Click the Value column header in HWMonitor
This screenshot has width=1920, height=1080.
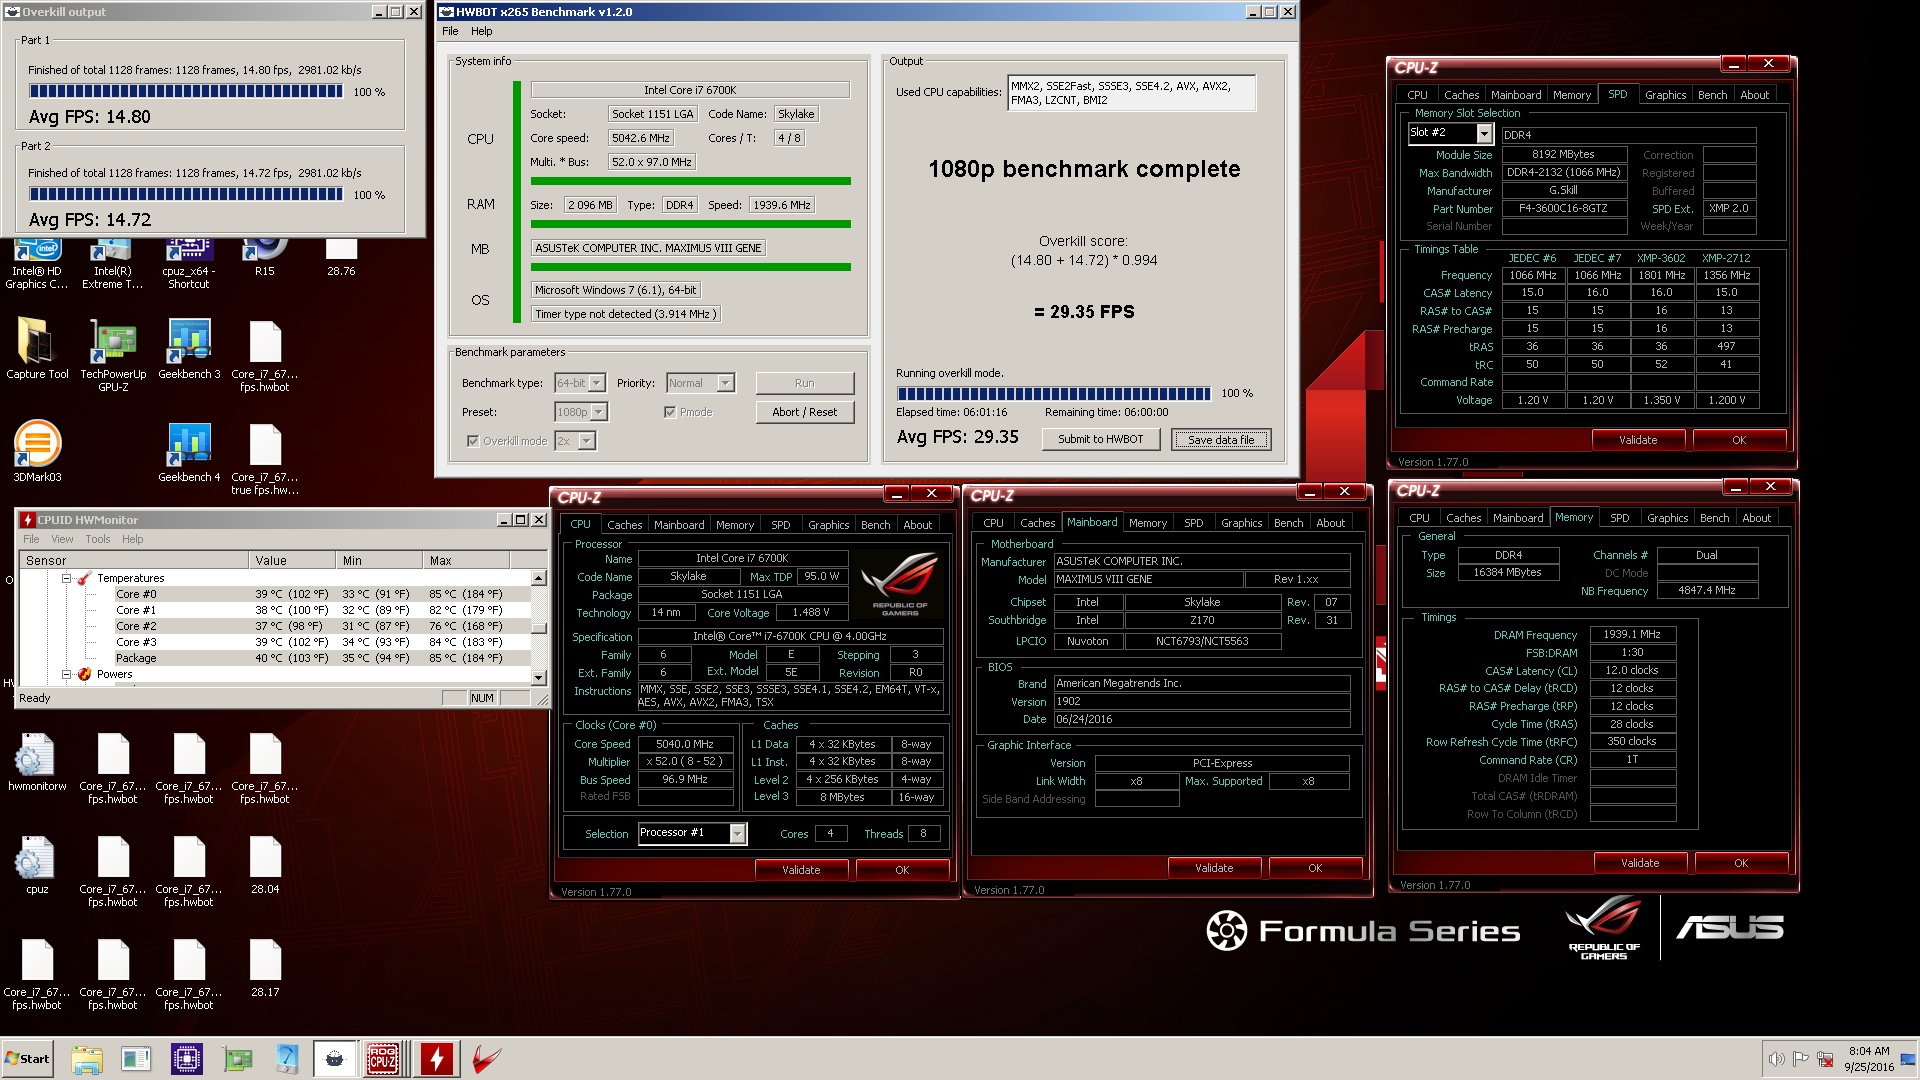click(294, 560)
